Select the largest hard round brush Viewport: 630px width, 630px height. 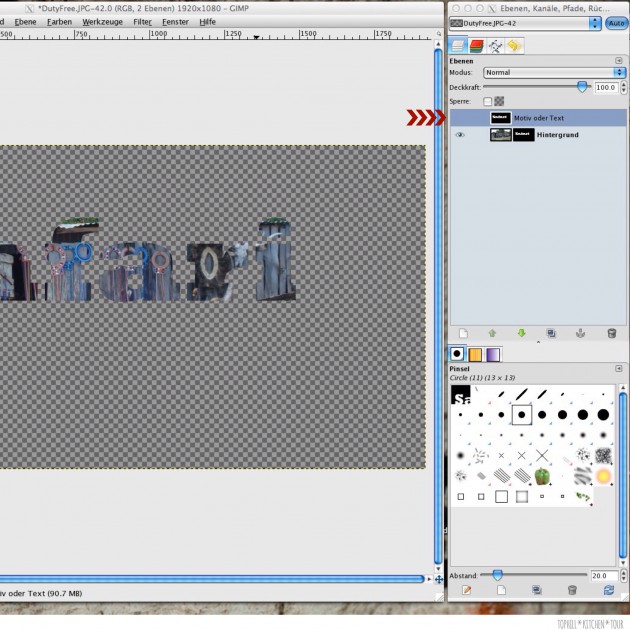coord(603,415)
